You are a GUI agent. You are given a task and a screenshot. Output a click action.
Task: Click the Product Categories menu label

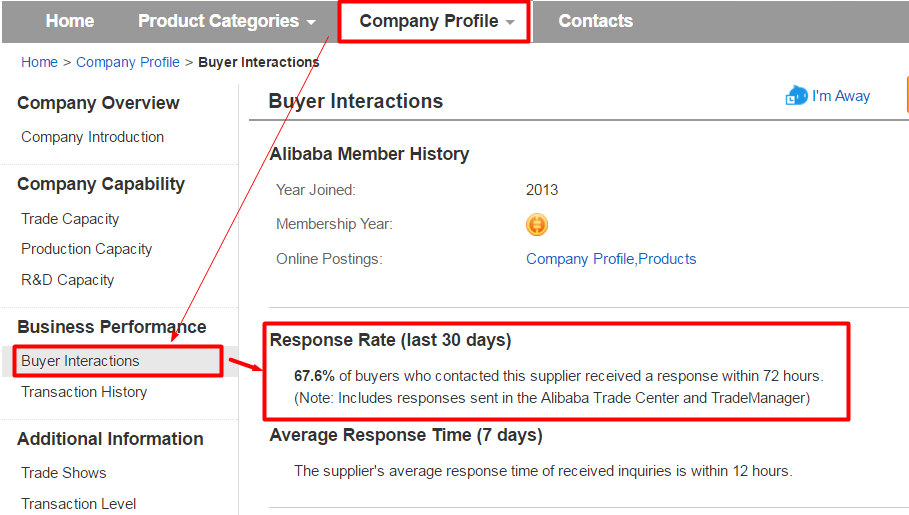pos(219,21)
